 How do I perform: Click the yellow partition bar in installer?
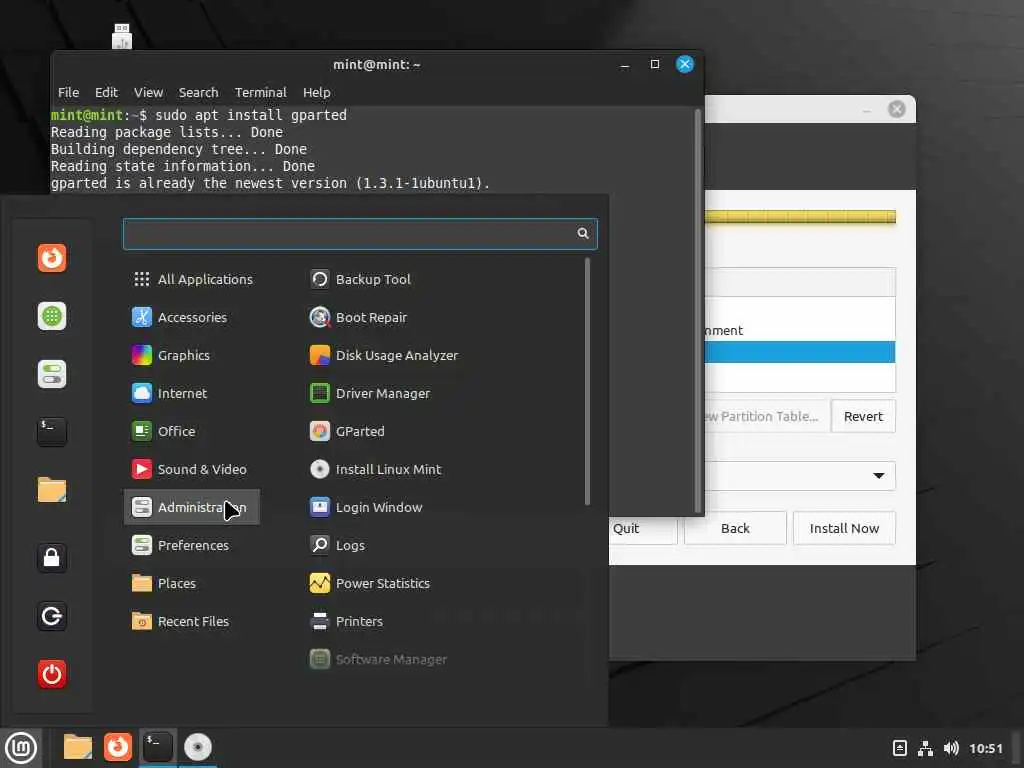click(x=799, y=217)
